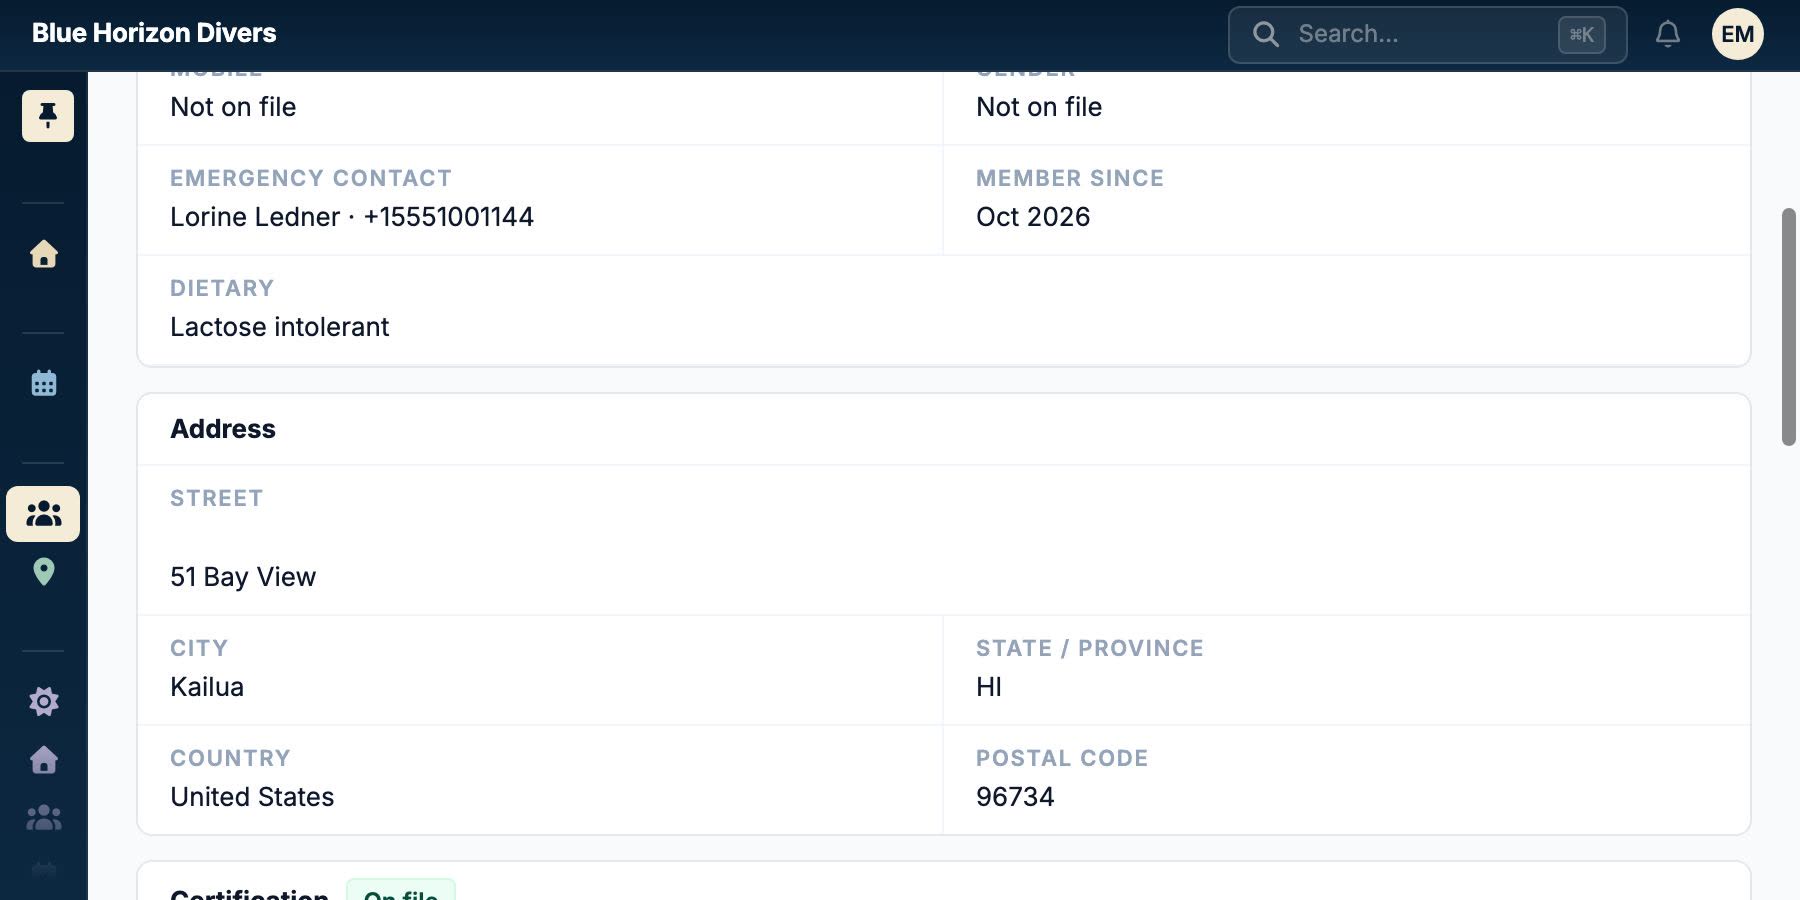Viewport: 1800px width, 900px height.
Task: Click the ⌘K shortcut badge
Action: click(1582, 35)
